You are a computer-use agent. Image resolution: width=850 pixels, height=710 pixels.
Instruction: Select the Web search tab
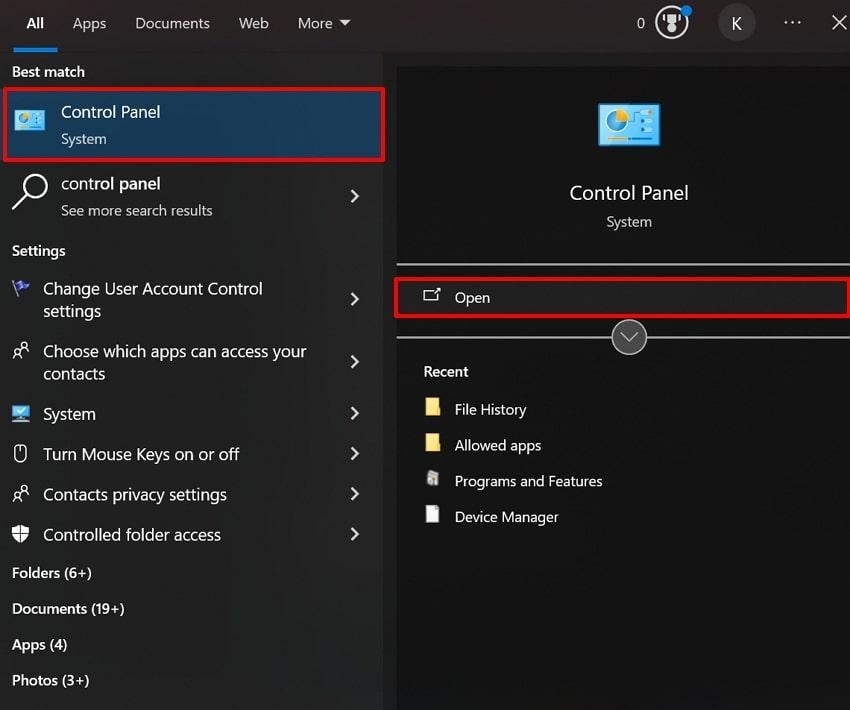tap(253, 23)
